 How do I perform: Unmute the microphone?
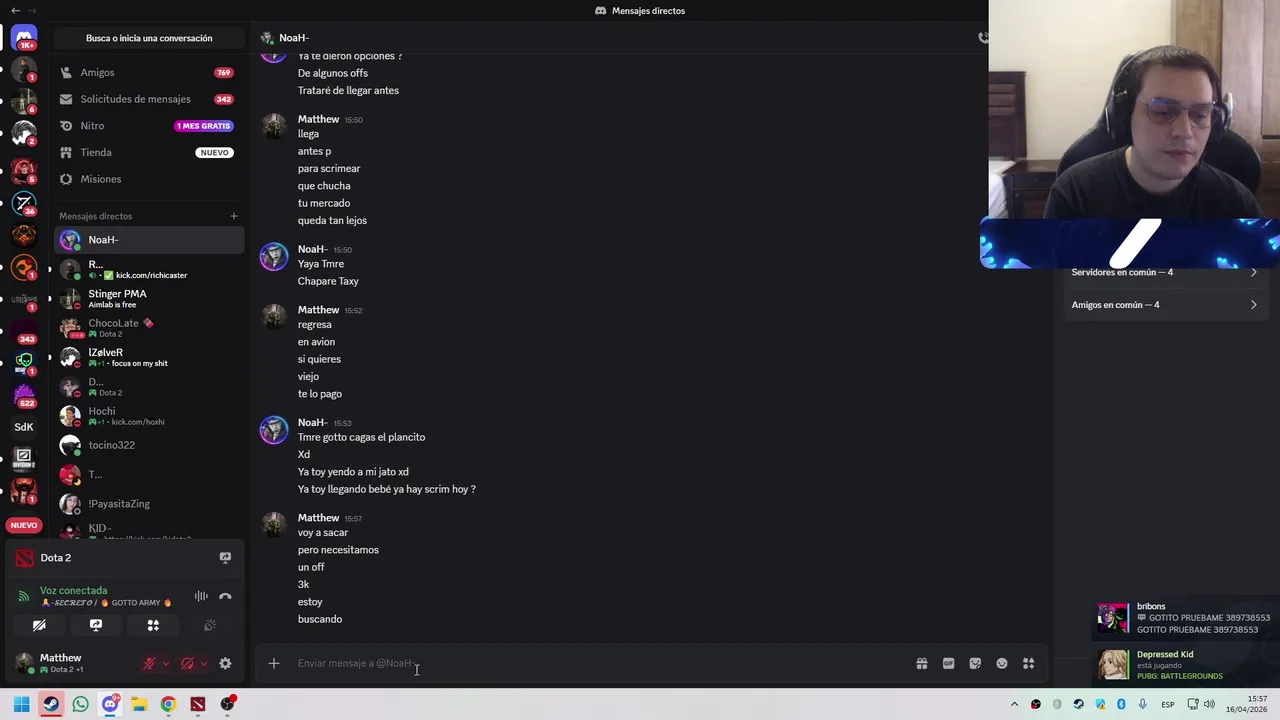(x=149, y=663)
